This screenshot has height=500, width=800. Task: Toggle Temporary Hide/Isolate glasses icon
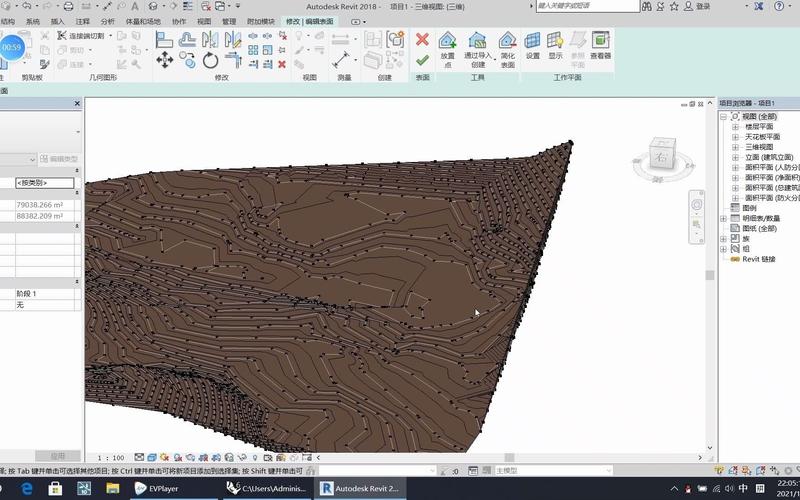point(242,457)
